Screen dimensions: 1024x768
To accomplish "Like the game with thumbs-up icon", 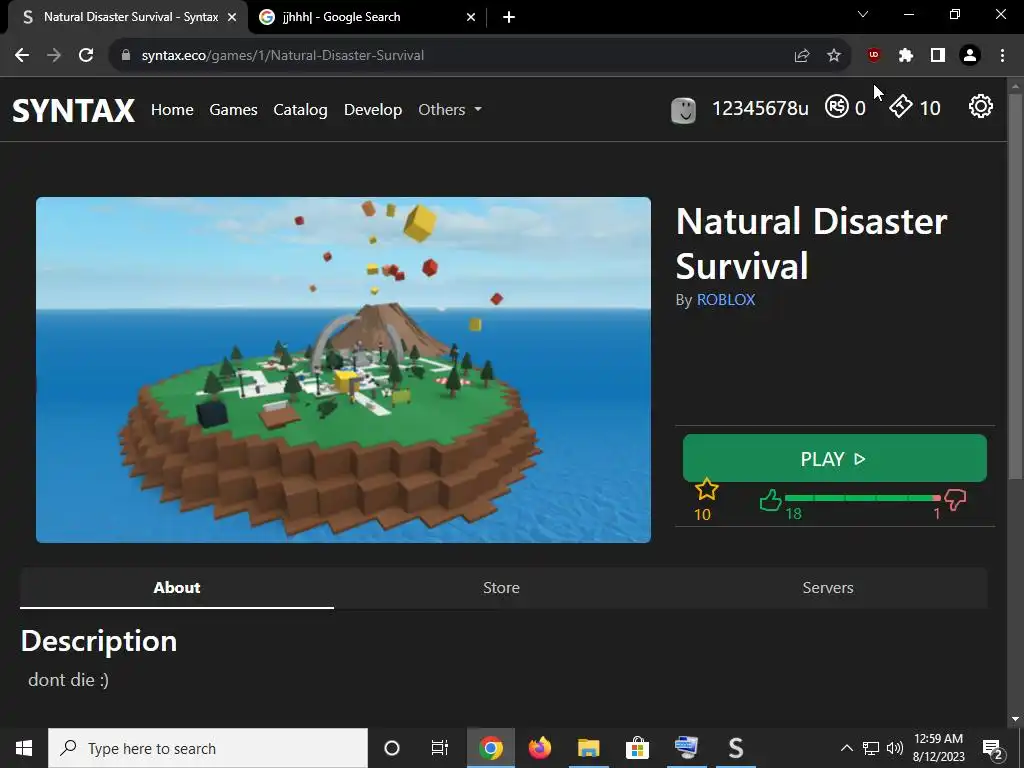I will 771,501.
